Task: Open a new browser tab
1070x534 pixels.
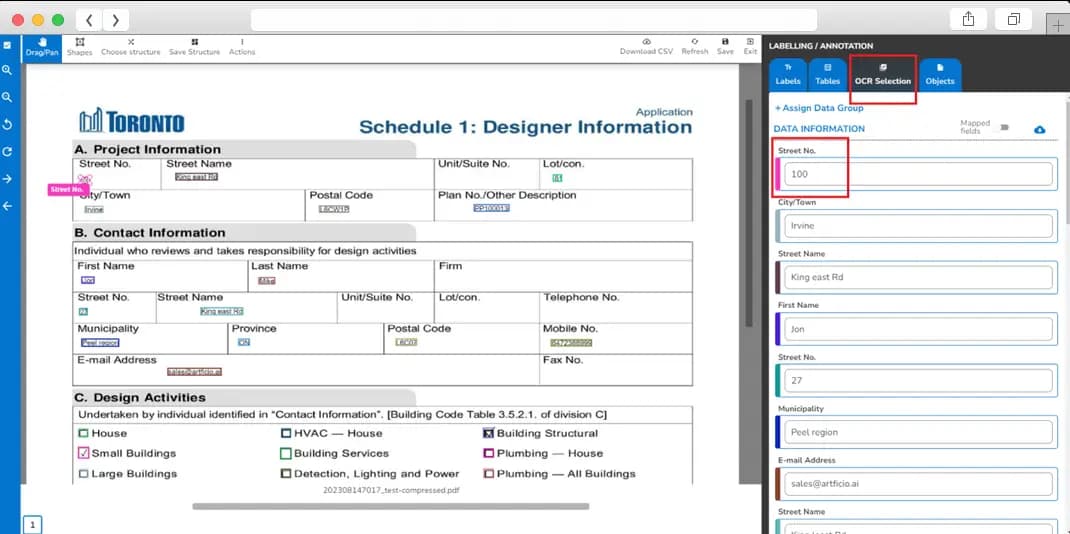Action: [x=1058, y=23]
